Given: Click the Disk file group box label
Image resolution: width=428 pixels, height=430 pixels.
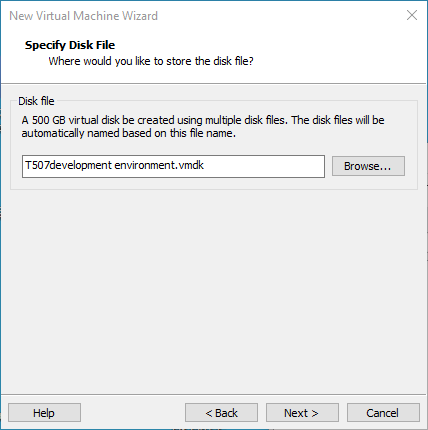Looking at the screenshot, I should [36, 101].
